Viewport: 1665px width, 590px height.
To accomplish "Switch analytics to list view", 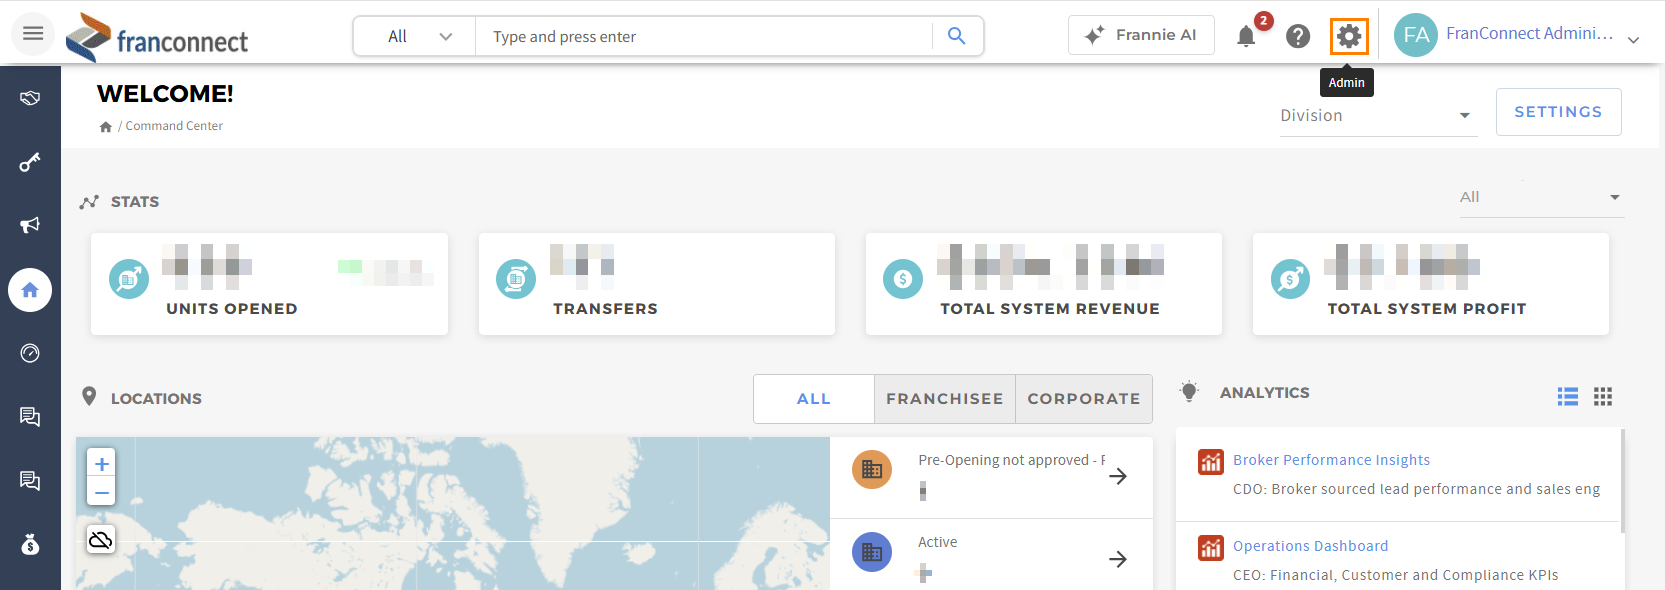I will point(1568,397).
